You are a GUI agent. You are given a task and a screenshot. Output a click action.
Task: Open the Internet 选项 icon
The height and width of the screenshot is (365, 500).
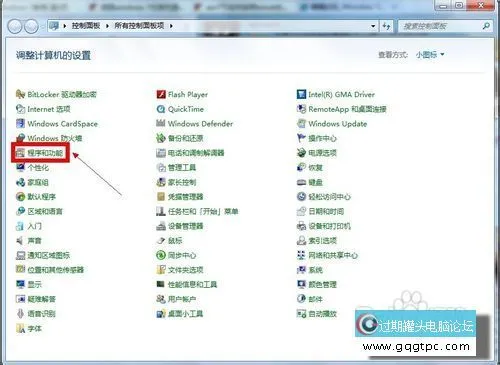coord(20,109)
